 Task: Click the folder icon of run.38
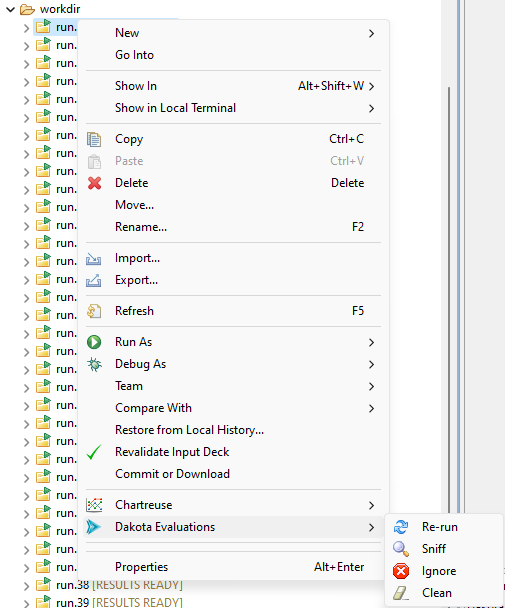click(43, 584)
